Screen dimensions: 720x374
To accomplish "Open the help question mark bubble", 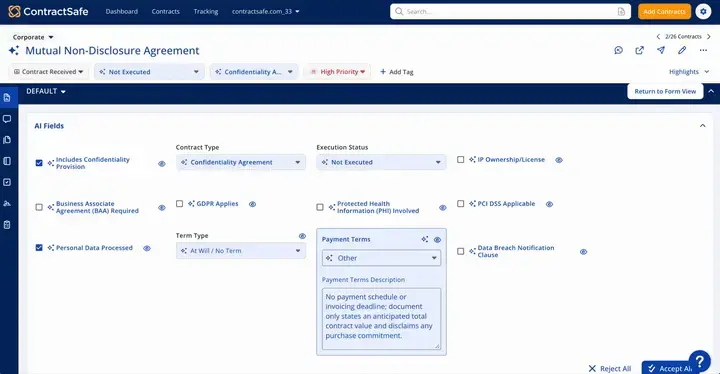I will 699,361.
